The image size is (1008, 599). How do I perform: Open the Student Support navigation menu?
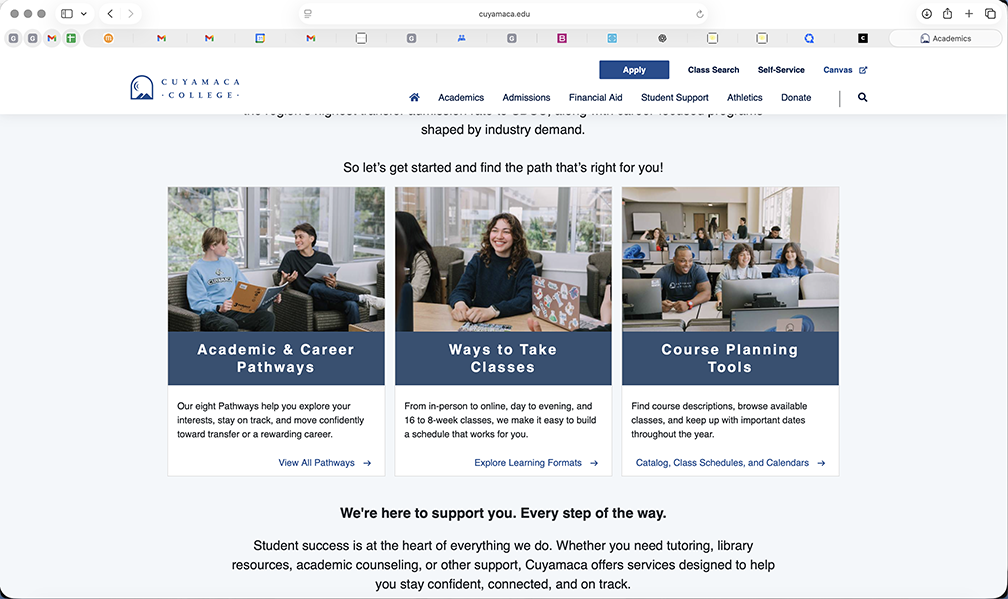click(x=674, y=98)
